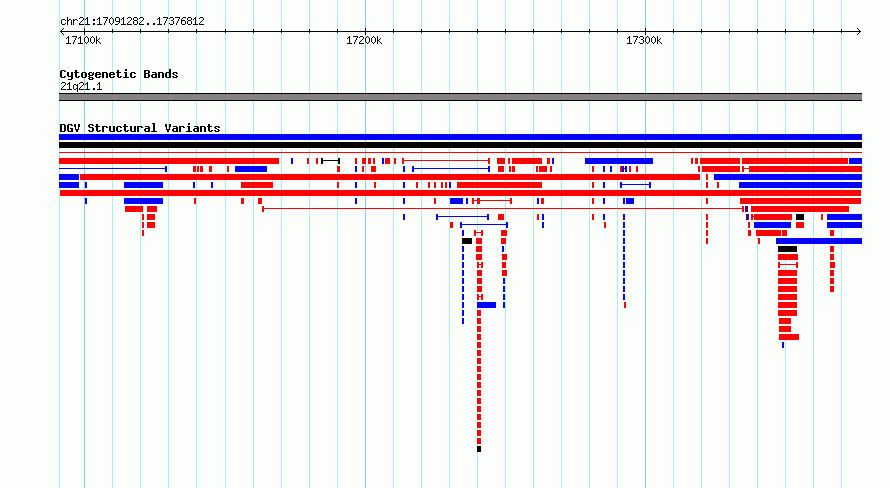The width and height of the screenshot is (890, 488).
Task: Click the widest bottom red bar in right stack
Action: tap(789, 337)
